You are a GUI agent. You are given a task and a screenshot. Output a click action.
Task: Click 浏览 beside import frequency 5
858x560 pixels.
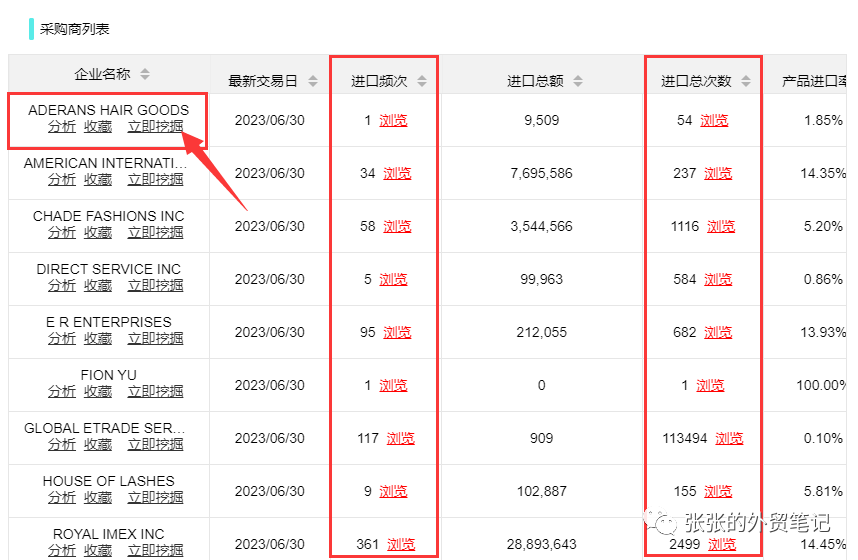tap(393, 280)
